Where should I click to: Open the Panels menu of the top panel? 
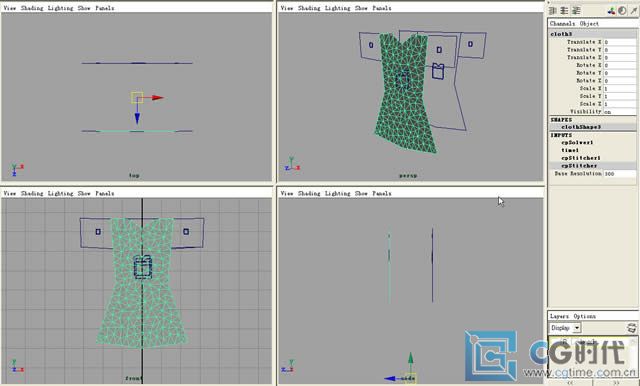click(x=105, y=8)
